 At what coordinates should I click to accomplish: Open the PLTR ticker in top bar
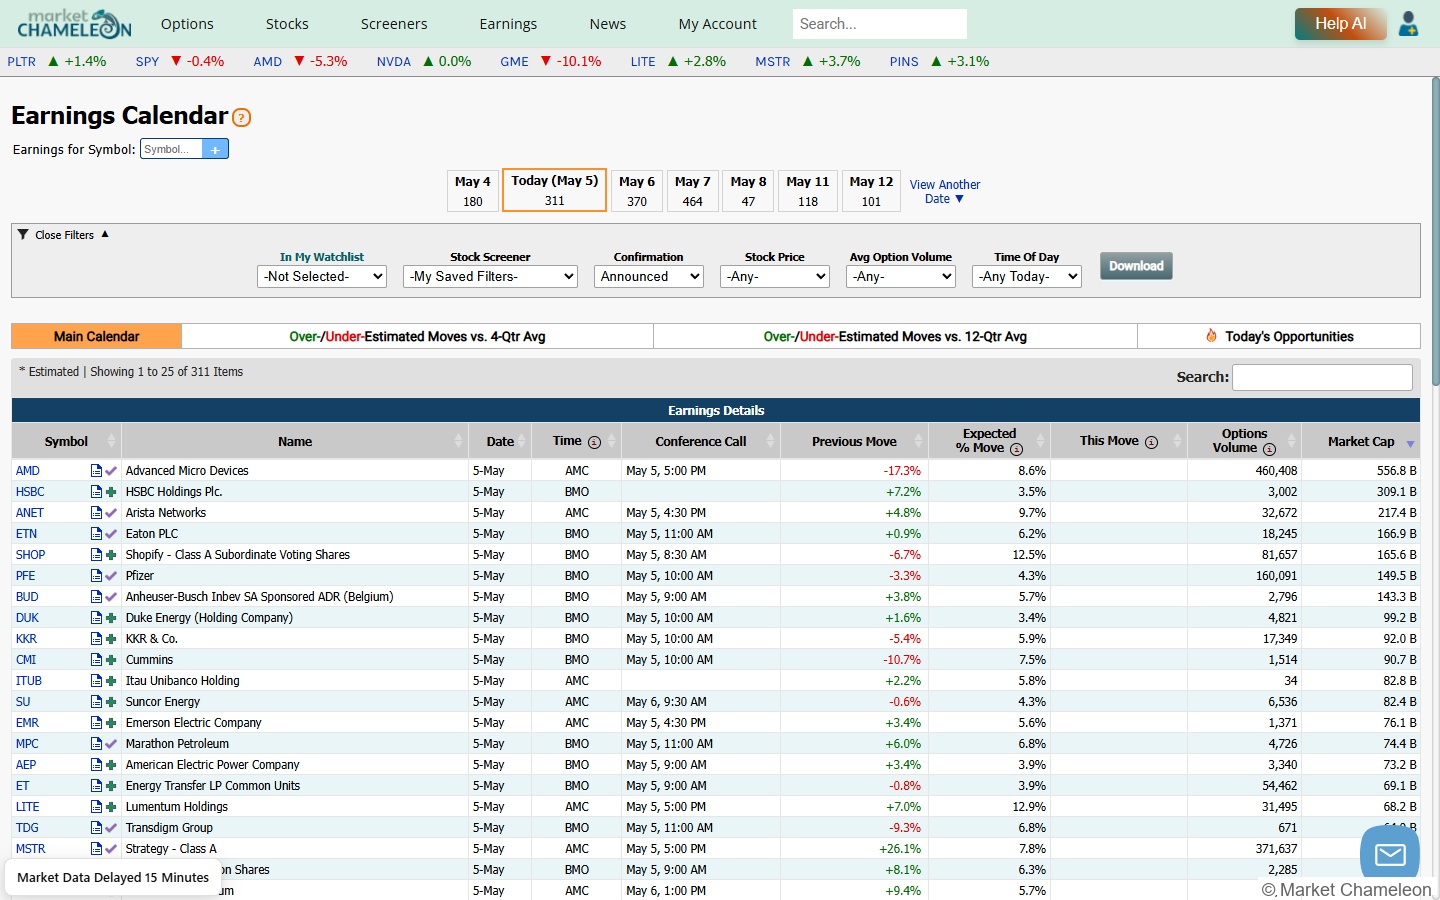point(21,61)
